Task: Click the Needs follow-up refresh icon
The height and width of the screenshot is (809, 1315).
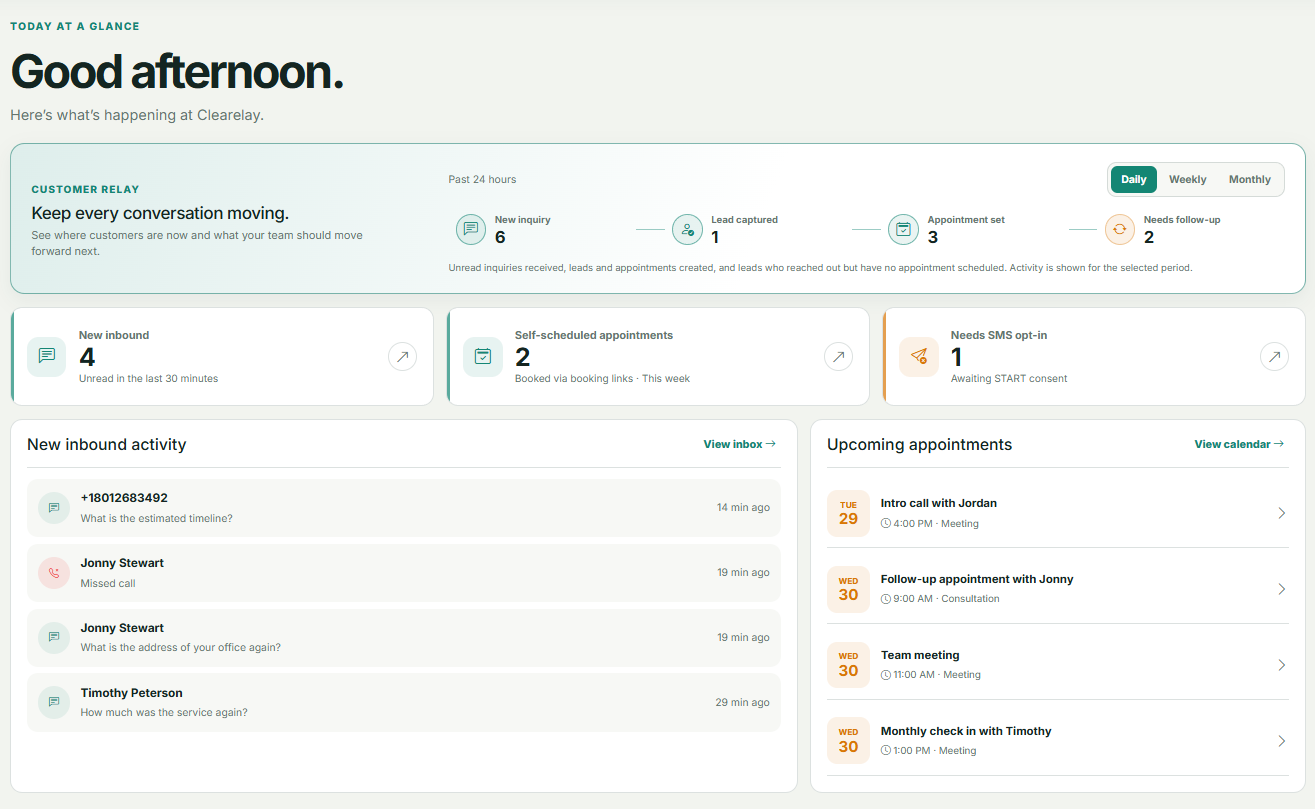Action: pyautogui.click(x=1120, y=229)
